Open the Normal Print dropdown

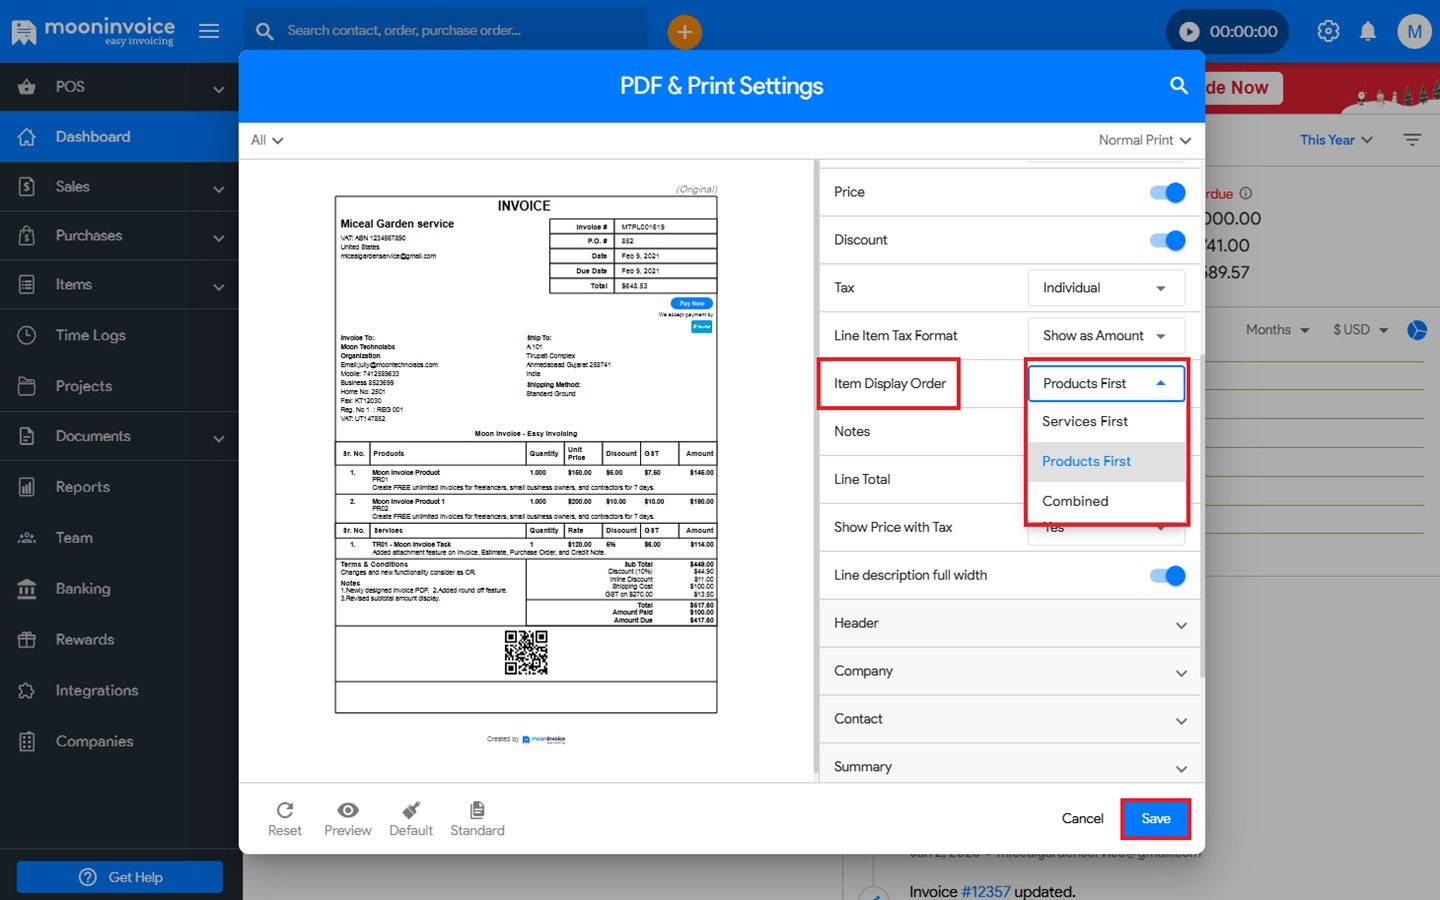[1144, 140]
